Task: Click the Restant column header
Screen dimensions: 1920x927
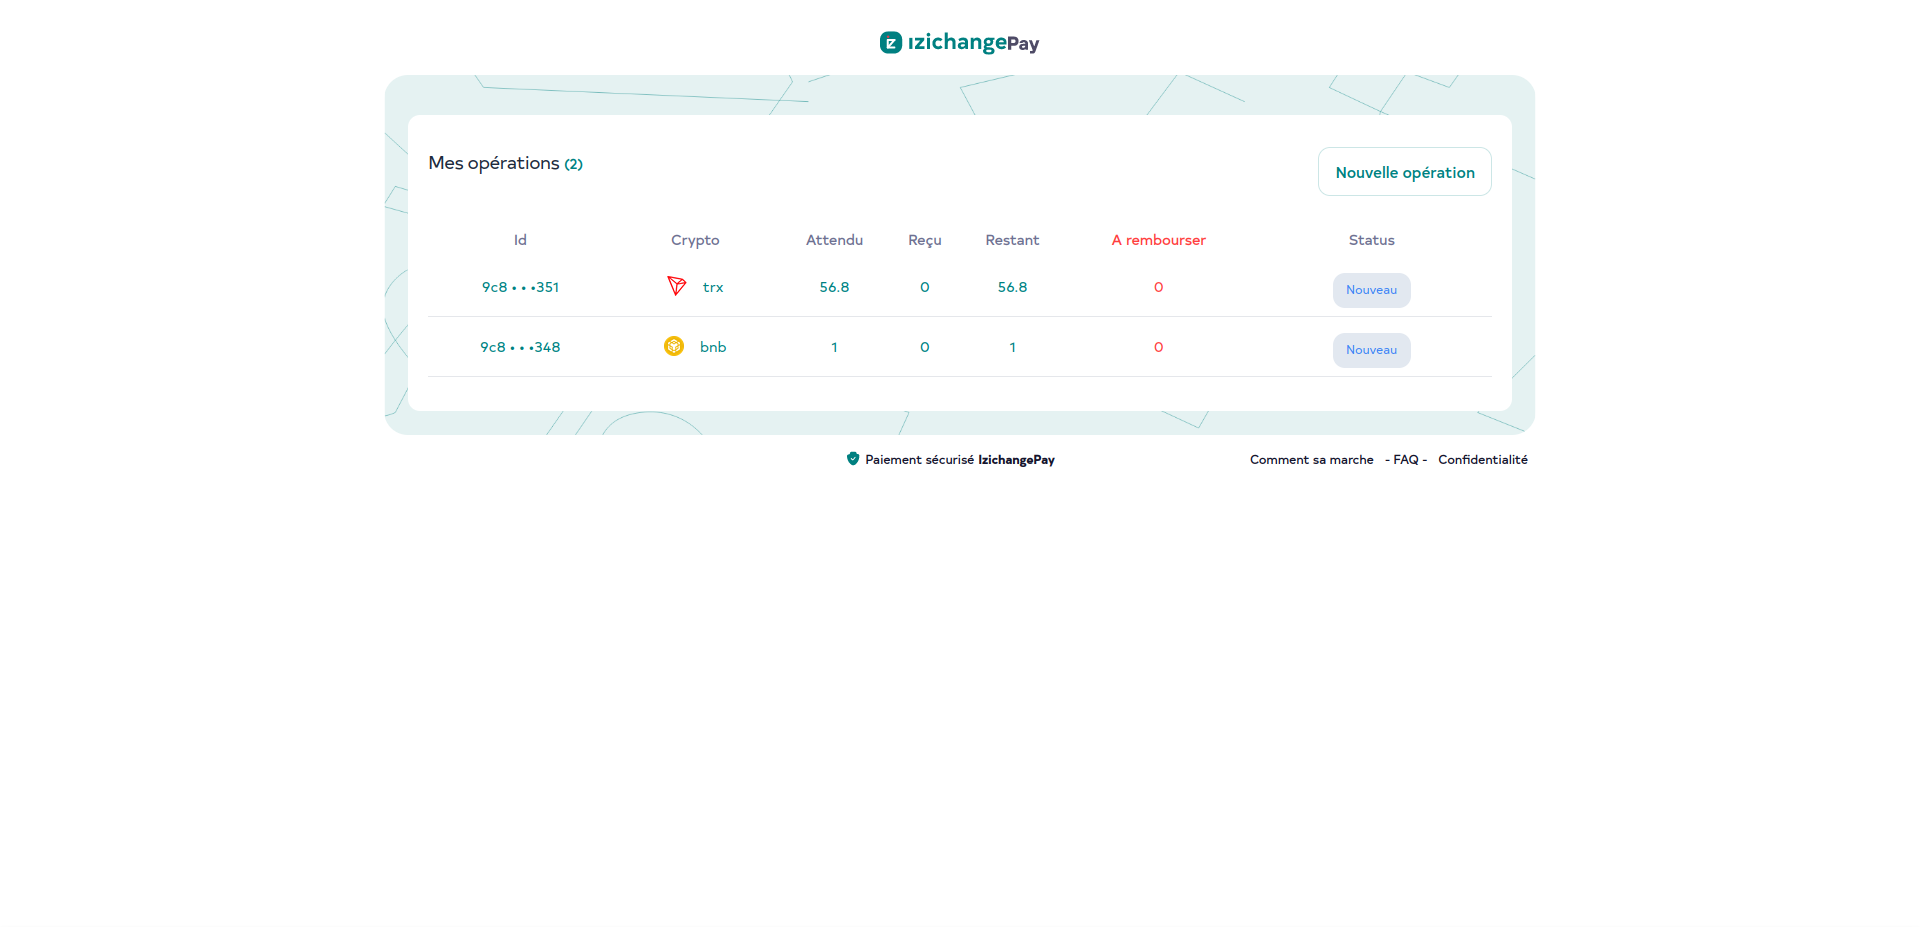Action: 1012,240
